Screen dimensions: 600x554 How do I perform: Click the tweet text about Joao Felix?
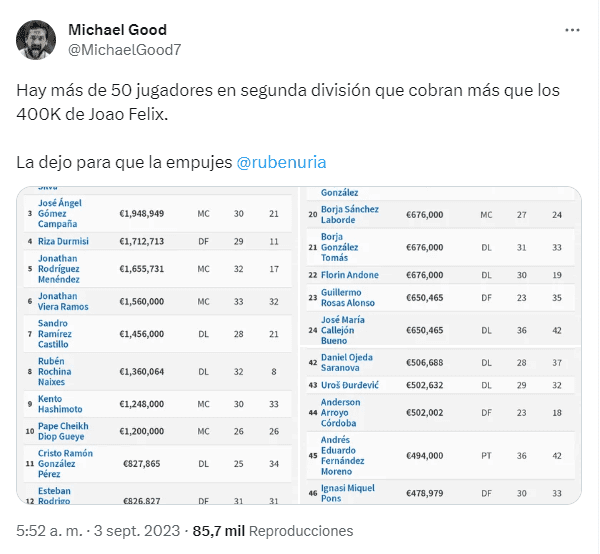click(288, 103)
